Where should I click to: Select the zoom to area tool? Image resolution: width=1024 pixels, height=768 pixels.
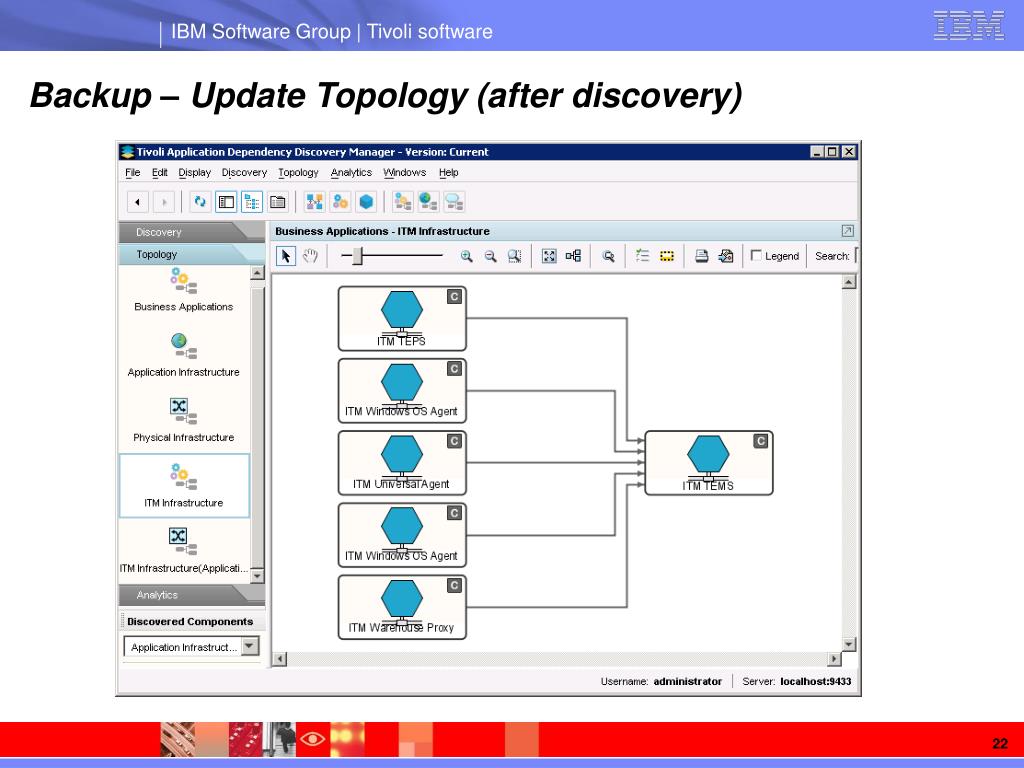(515, 257)
